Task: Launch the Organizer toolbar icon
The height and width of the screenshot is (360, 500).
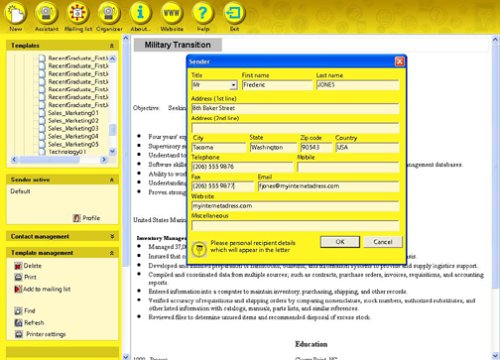Action: [x=109, y=13]
